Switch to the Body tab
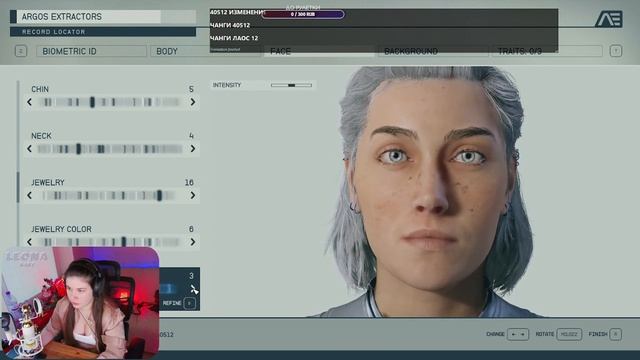The width and height of the screenshot is (640, 360). click(x=205, y=51)
